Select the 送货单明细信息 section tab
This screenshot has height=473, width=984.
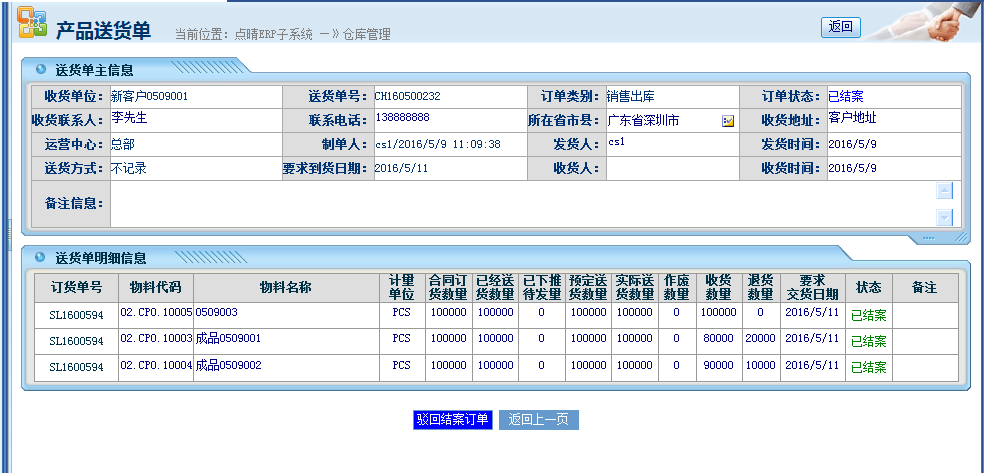click(100, 257)
